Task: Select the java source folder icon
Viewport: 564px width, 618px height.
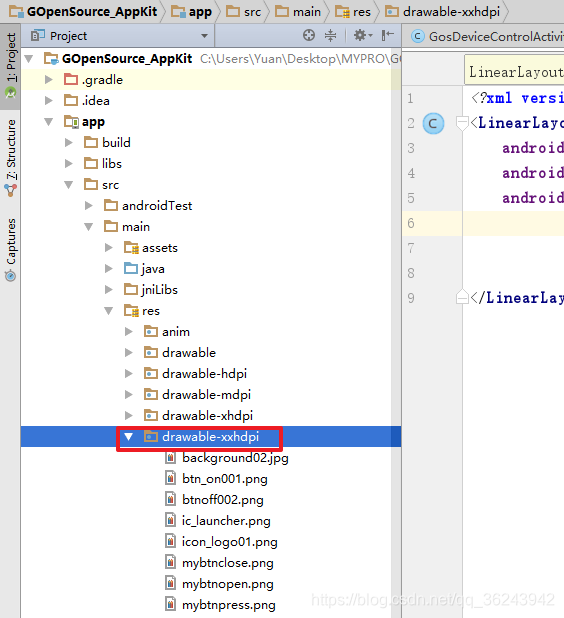Action: point(131,269)
